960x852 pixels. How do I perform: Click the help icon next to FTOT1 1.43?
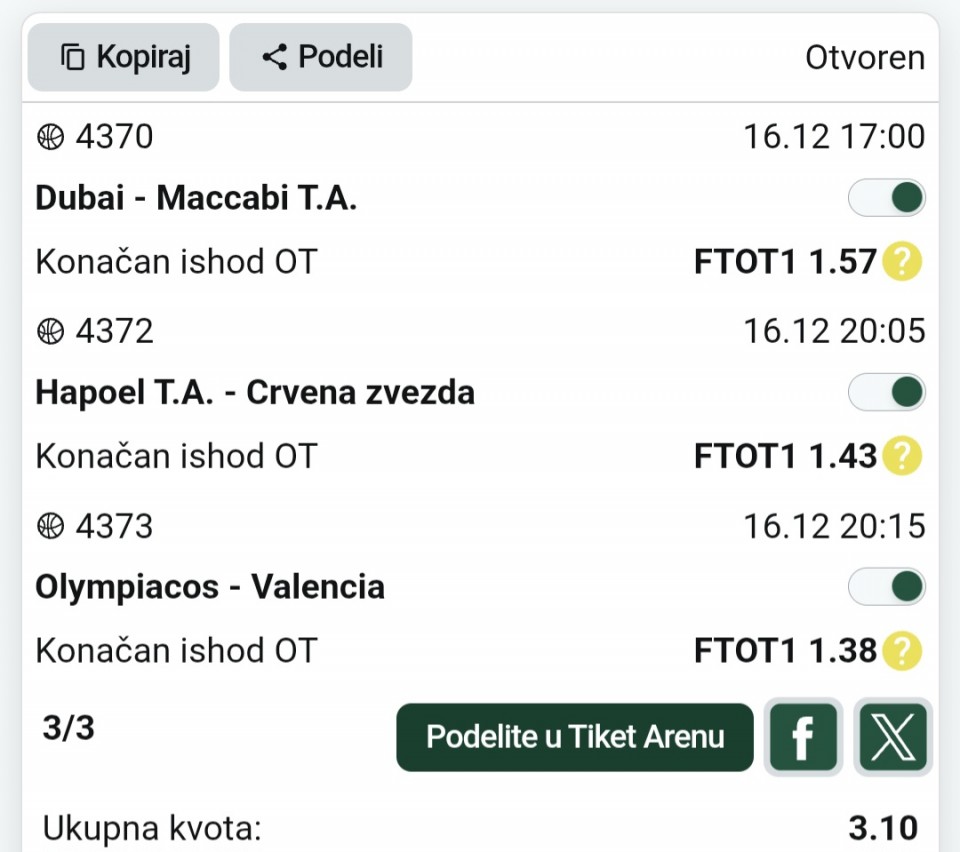click(x=902, y=457)
